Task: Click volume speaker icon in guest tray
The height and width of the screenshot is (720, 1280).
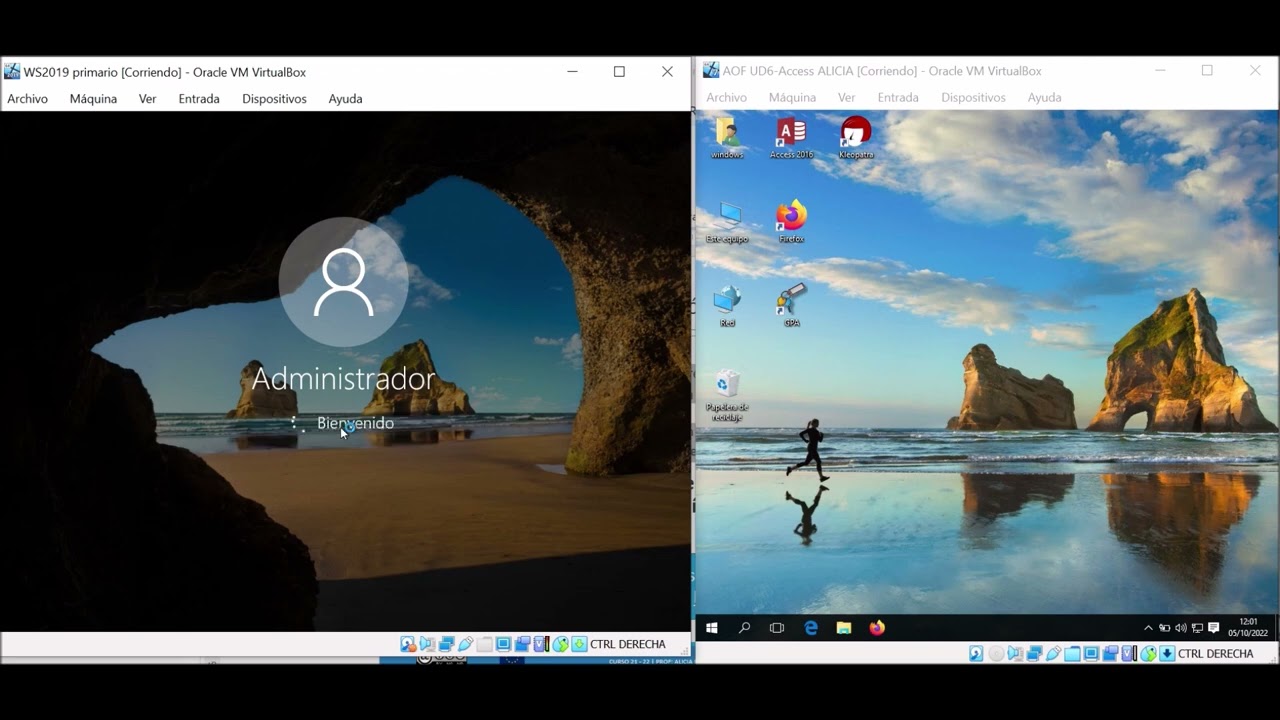Action: (x=1180, y=628)
